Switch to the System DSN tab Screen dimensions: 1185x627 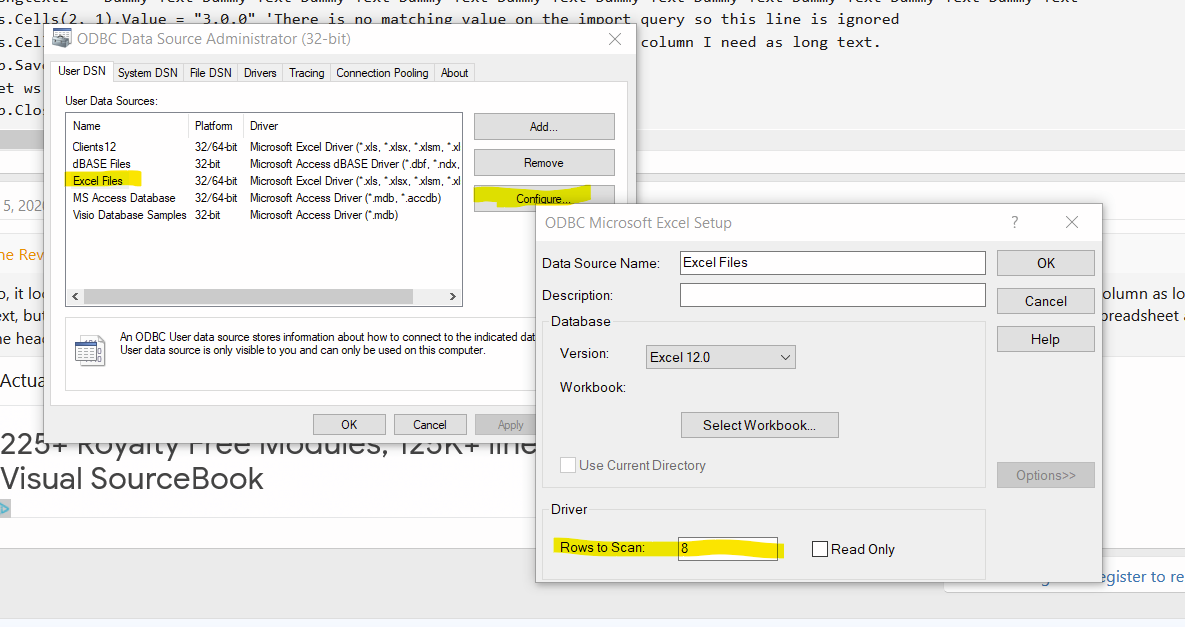(x=147, y=73)
